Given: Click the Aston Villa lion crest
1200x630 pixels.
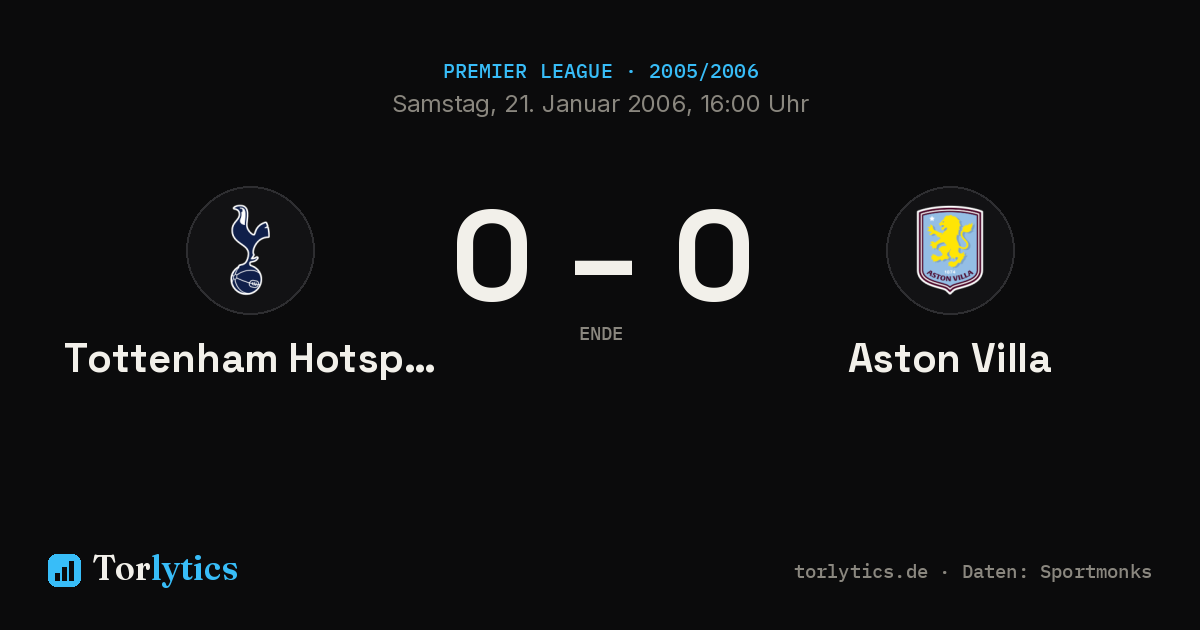Looking at the screenshot, I should (950, 250).
